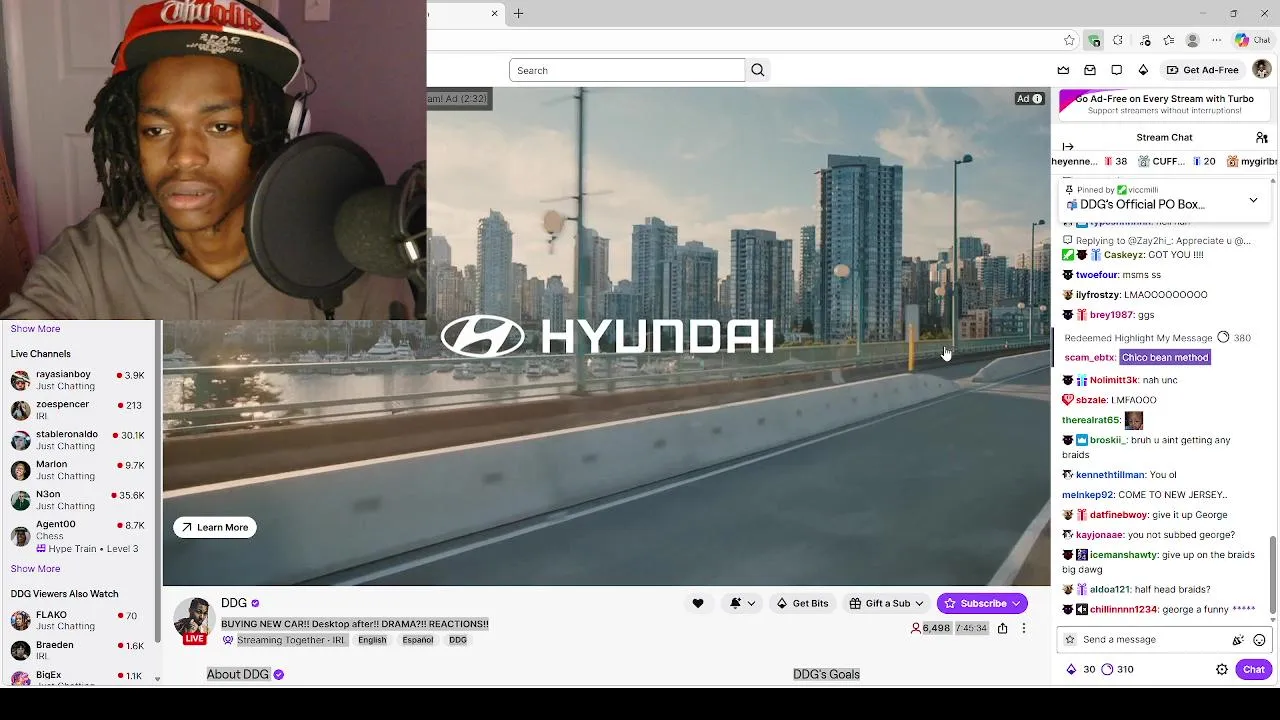Open the browser profile icon

(x=1192, y=41)
